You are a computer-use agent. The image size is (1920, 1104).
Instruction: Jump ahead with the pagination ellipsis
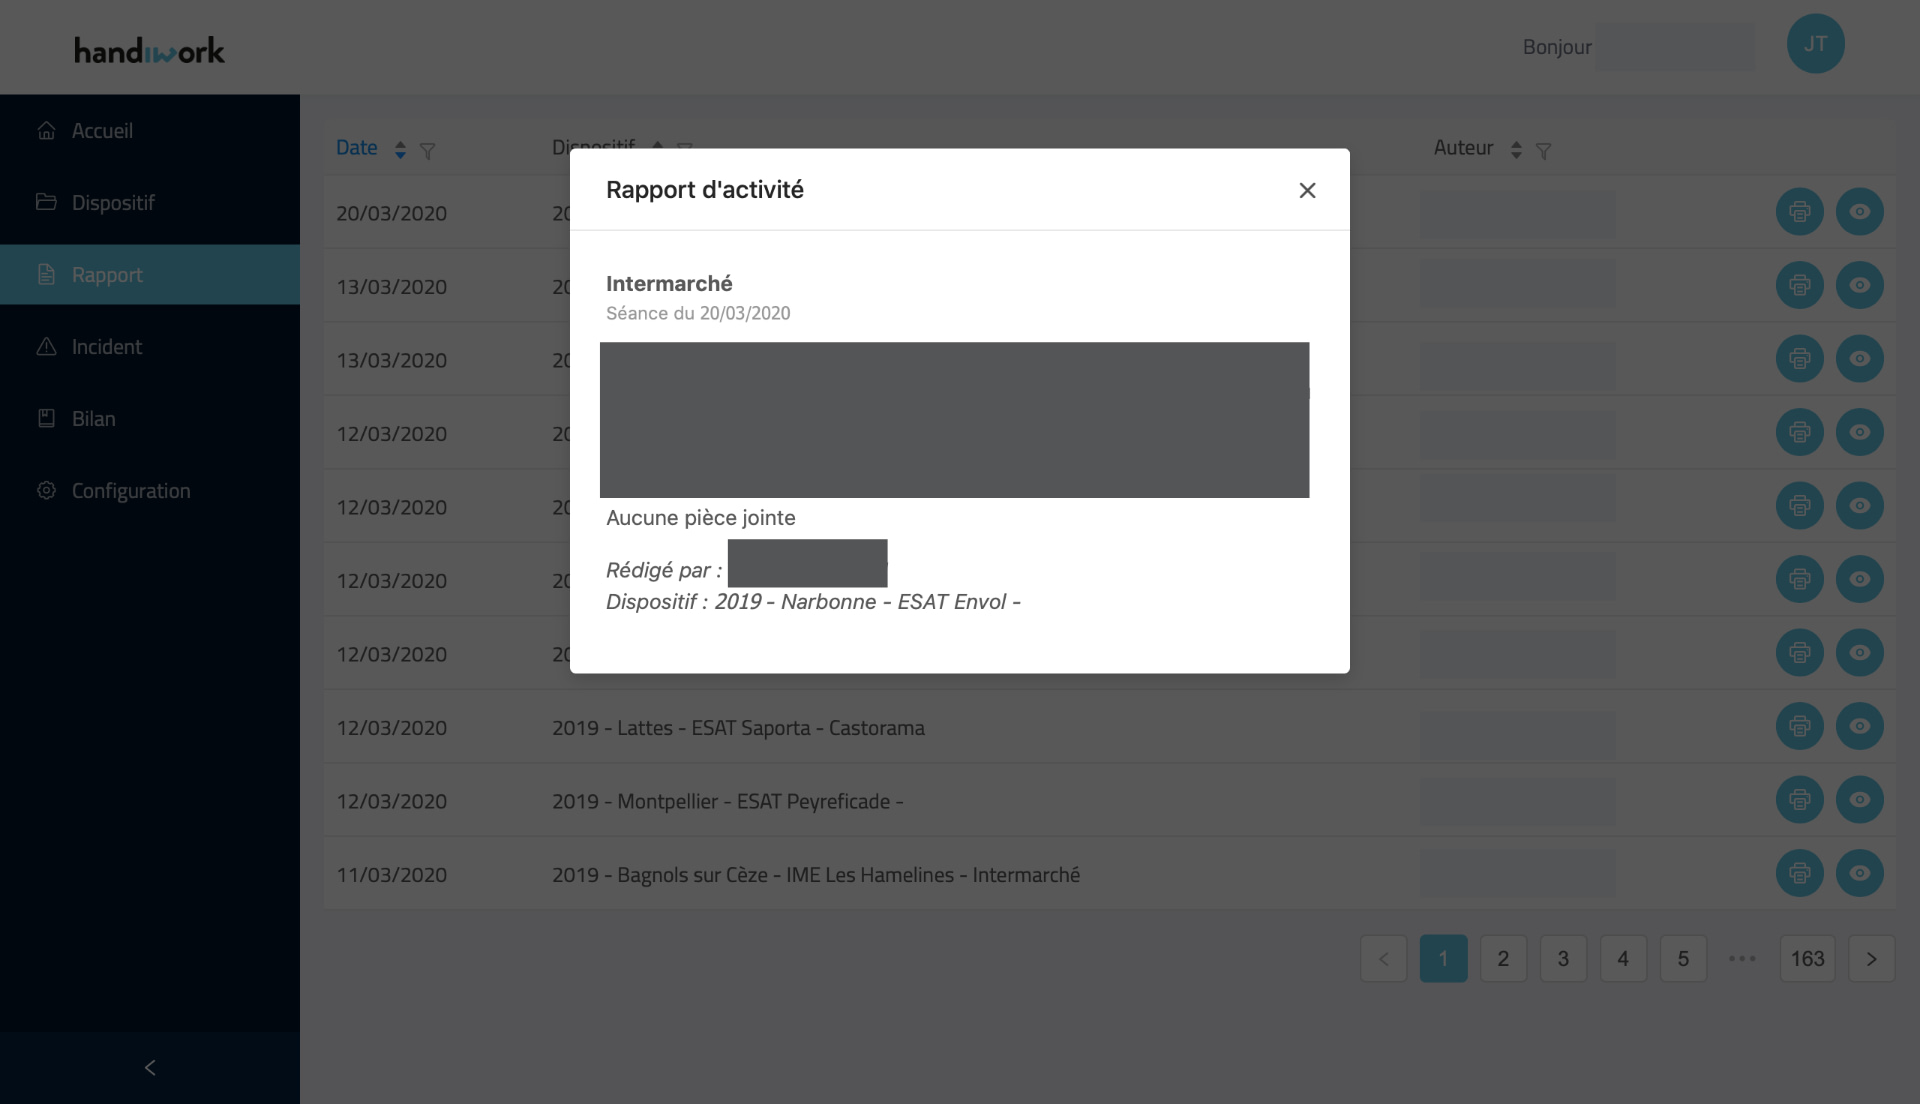click(x=1742, y=958)
